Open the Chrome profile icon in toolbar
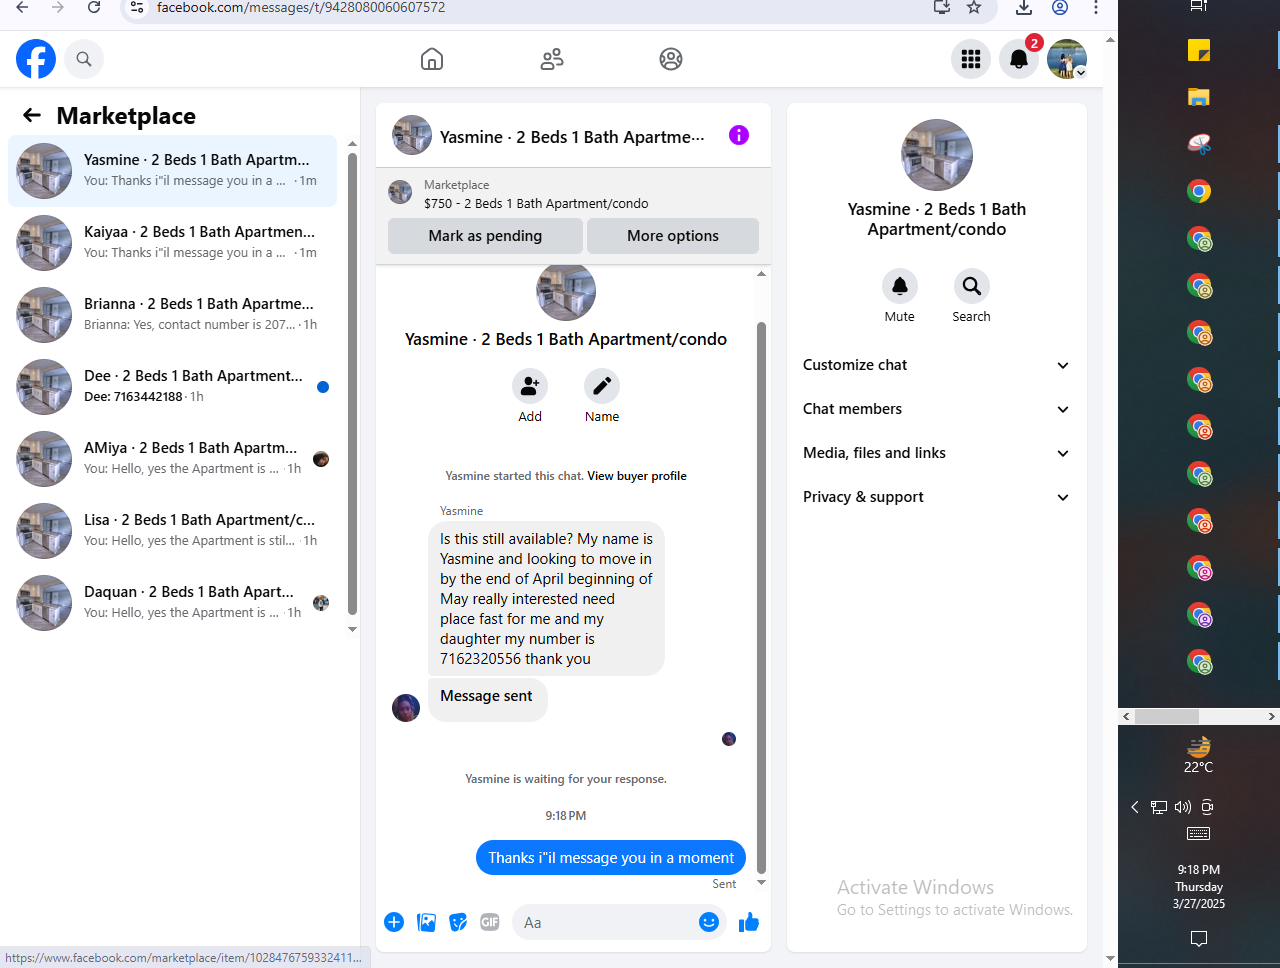1280x968 pixels. click(x=1060, y=7)
